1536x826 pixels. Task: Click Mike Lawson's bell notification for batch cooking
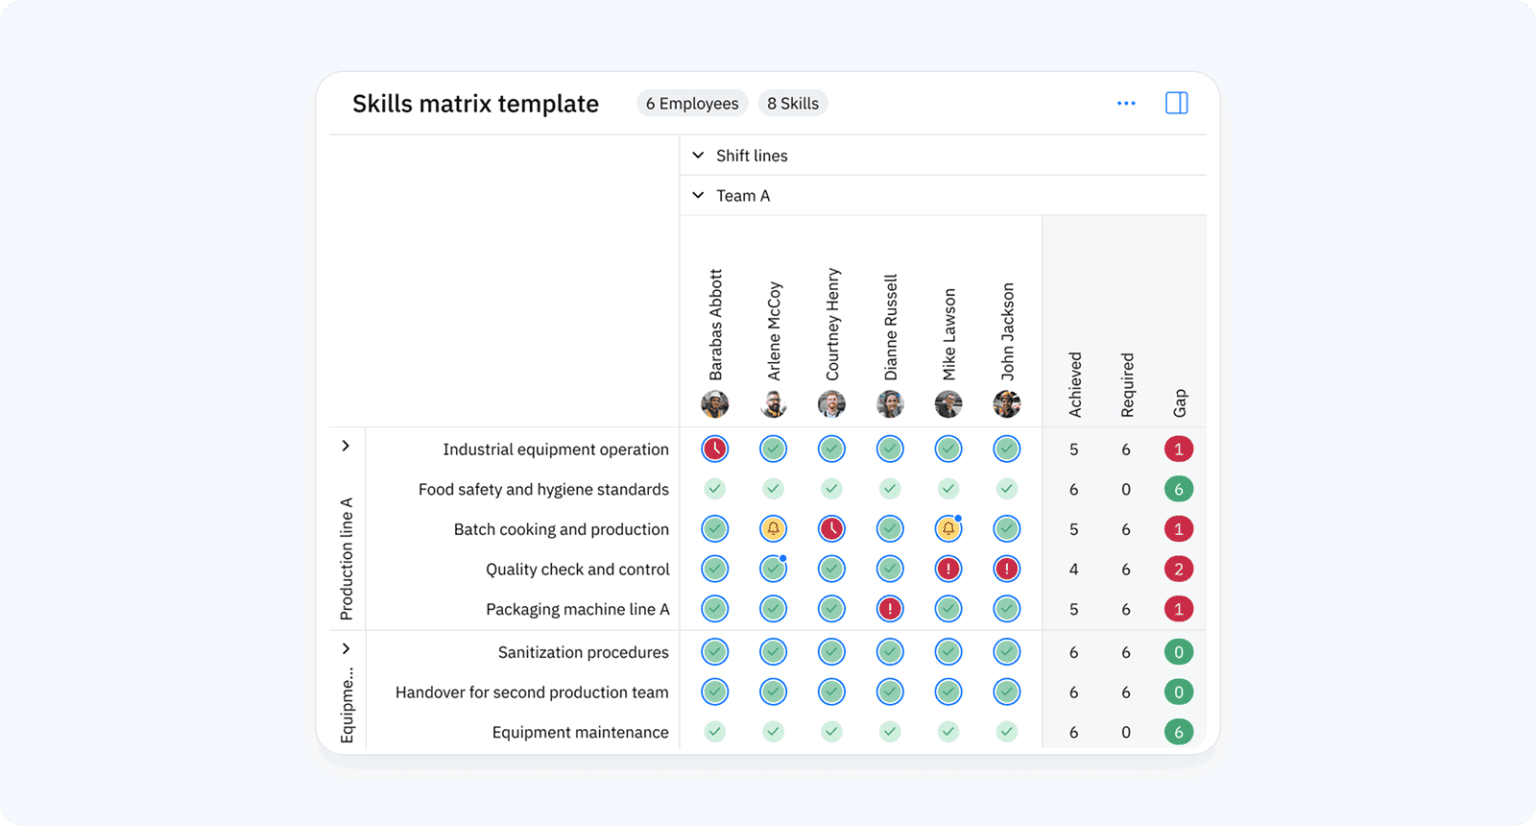tap(948, 529)
